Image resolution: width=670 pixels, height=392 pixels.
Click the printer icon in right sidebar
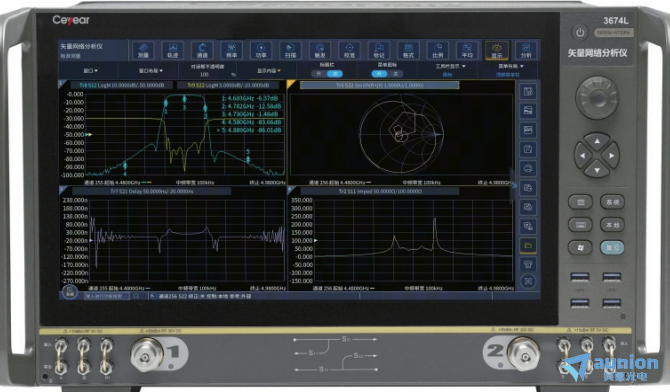(528, 168)
